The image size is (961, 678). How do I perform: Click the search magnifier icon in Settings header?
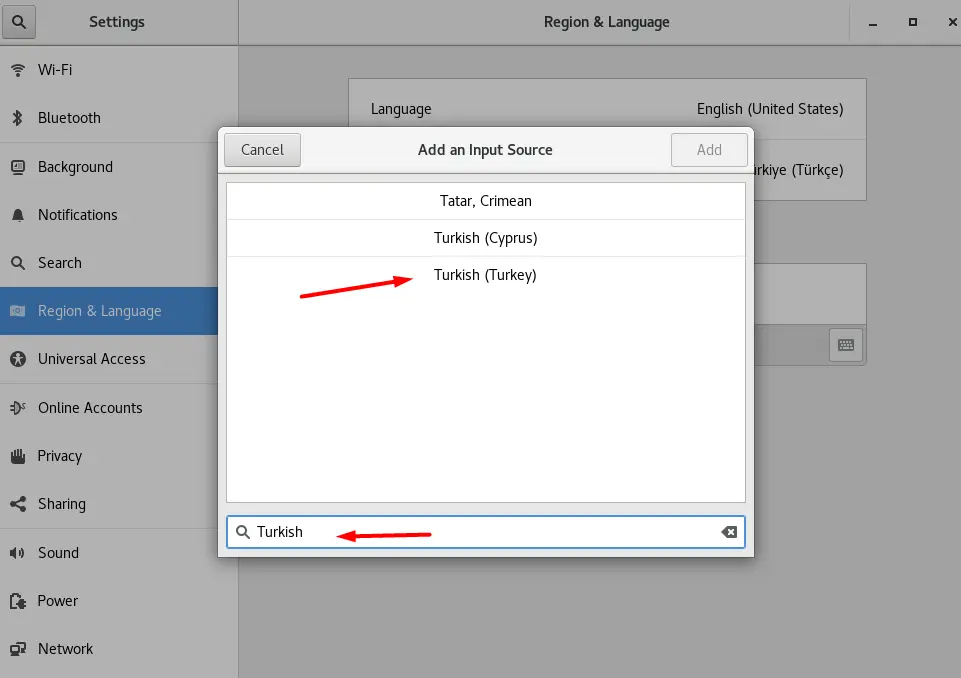coord(21,21)
